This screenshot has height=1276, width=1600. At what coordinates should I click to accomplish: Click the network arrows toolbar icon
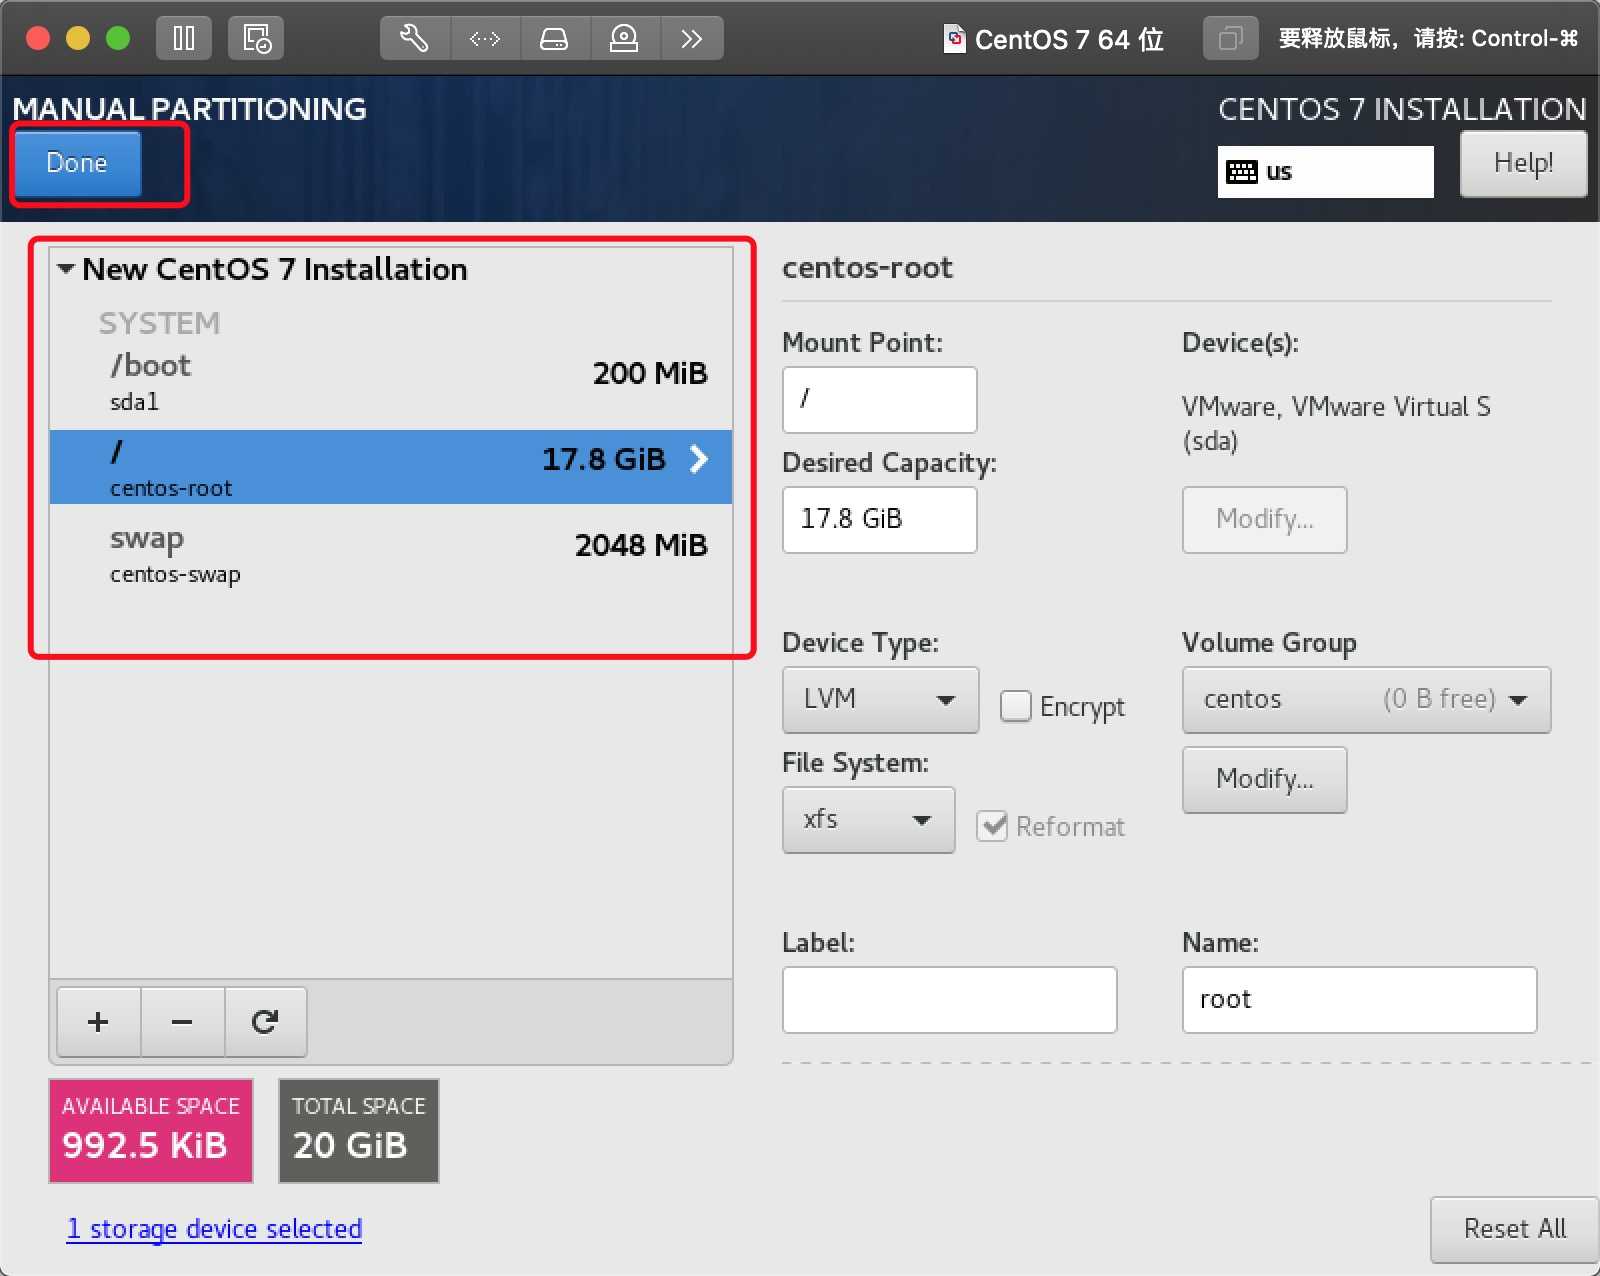coord(485,39)
